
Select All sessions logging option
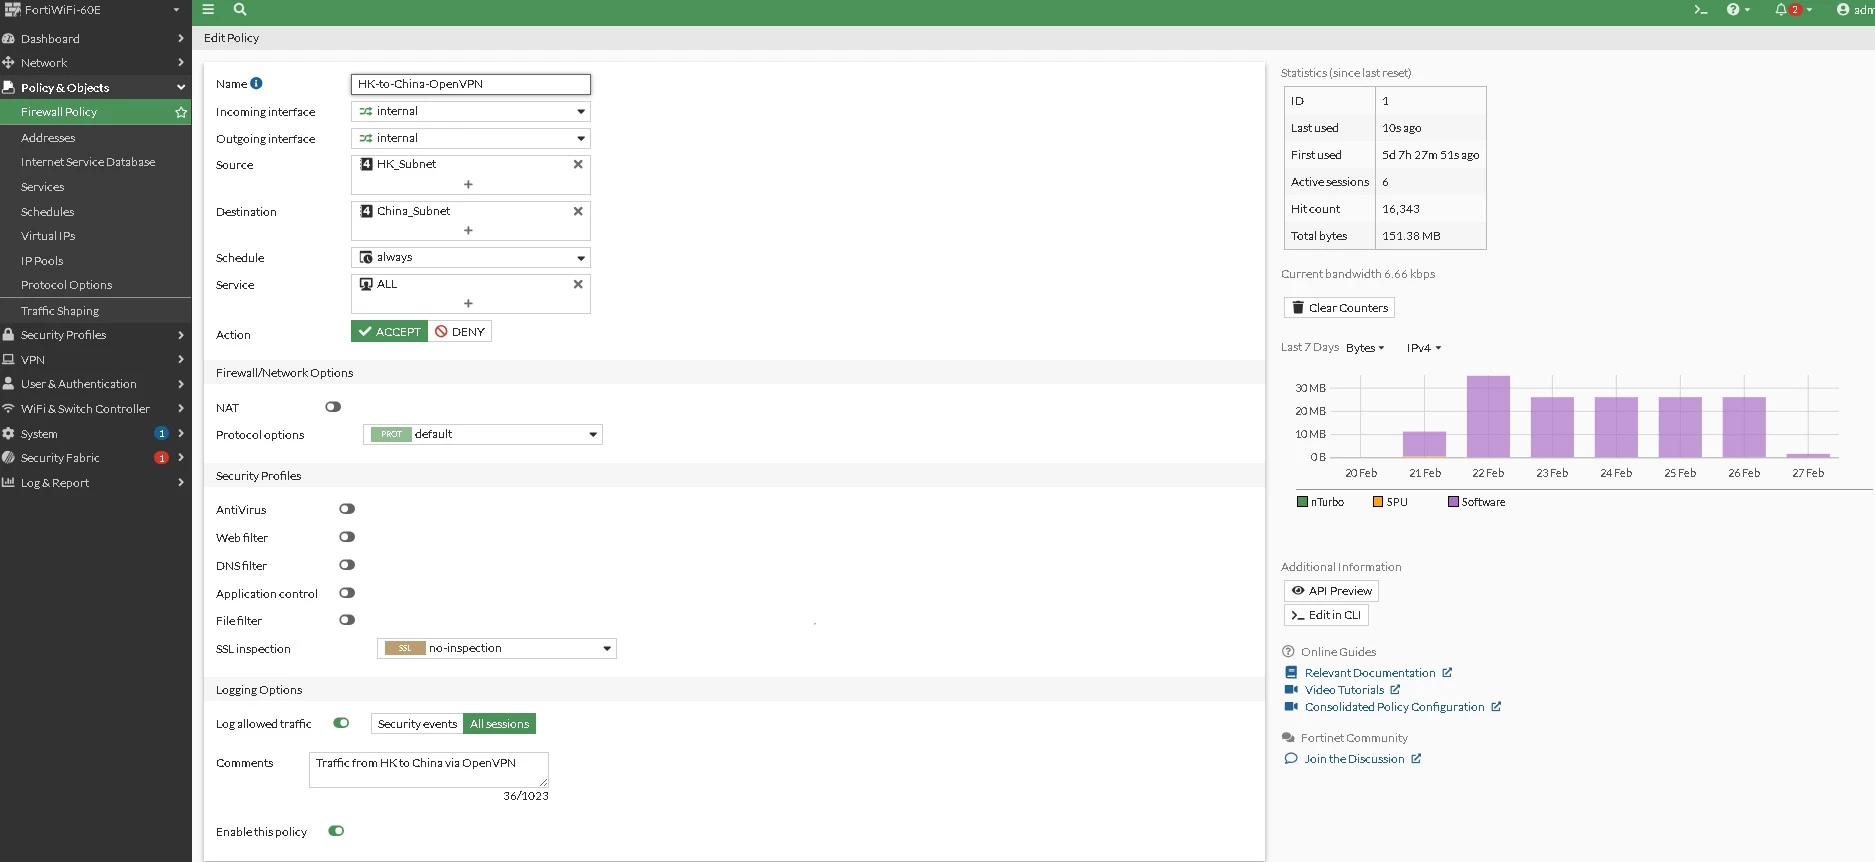point(500,724)
